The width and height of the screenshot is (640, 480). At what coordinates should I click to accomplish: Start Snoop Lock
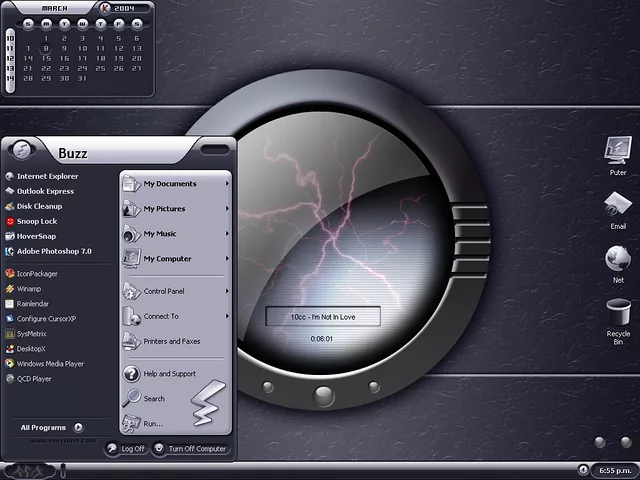tap(36, 221)
